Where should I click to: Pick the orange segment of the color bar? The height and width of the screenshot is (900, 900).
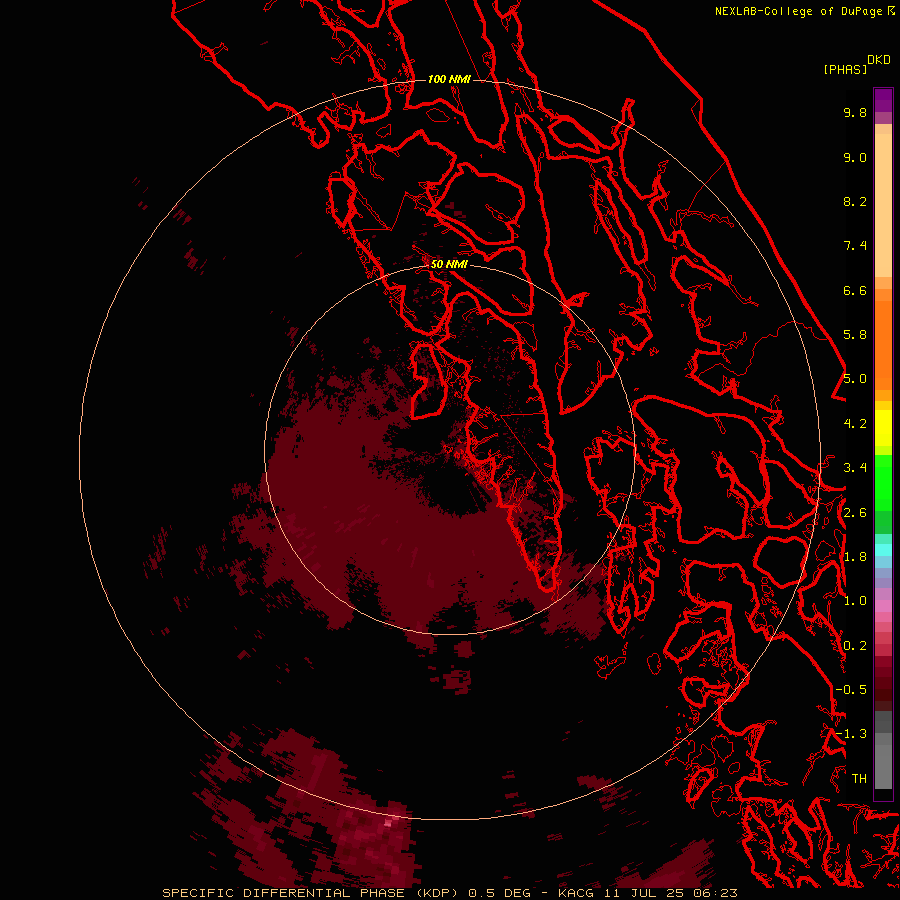click(883, 344)
